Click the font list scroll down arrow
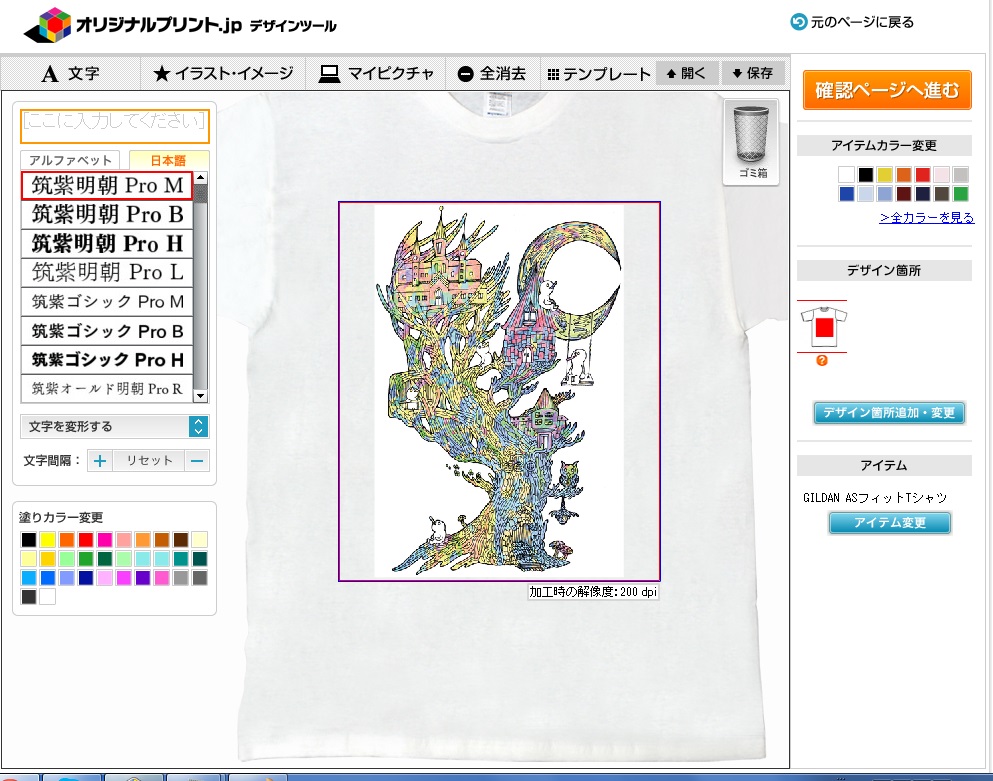 click(x=201, y=396)
